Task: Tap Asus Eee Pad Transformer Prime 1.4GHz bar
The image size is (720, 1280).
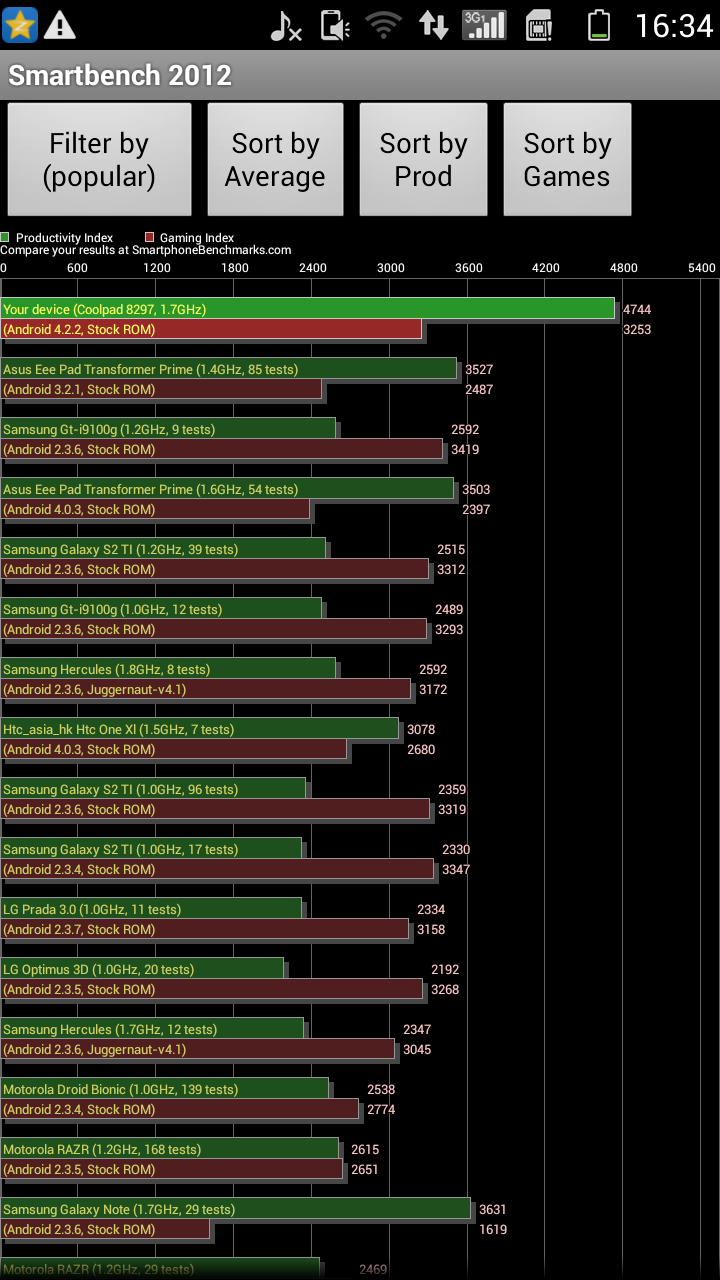Action: point(229,369)
